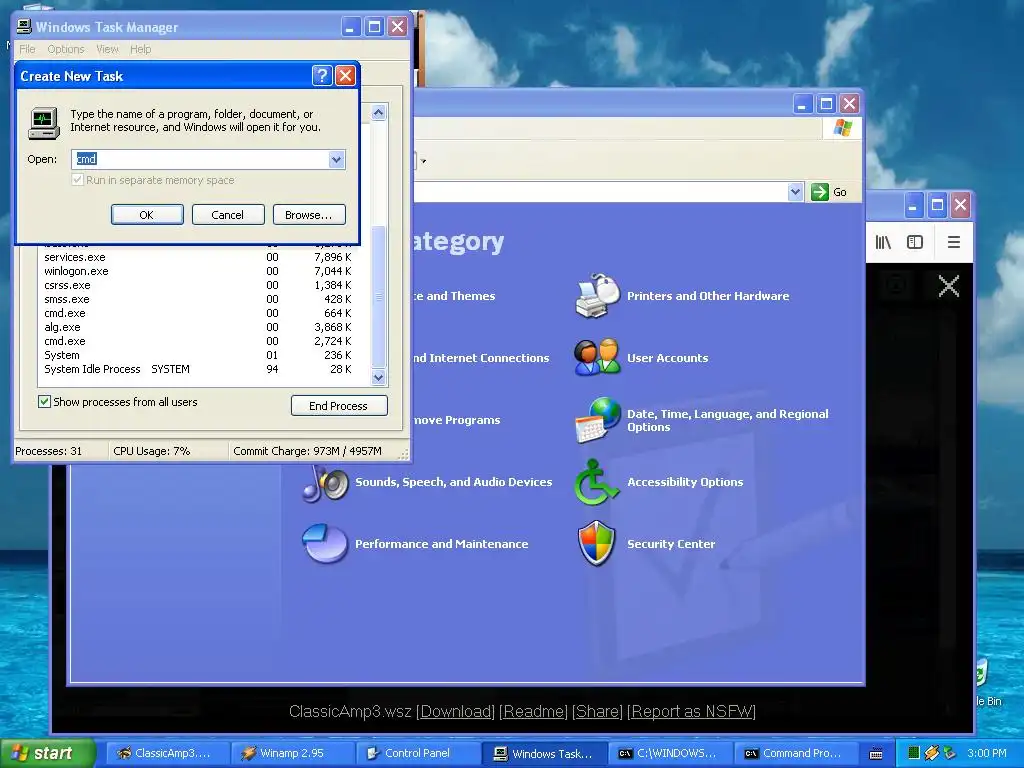Open the Help menu in Task Manager
Screen dimensions: 1024x768
(x=140, y=49)
